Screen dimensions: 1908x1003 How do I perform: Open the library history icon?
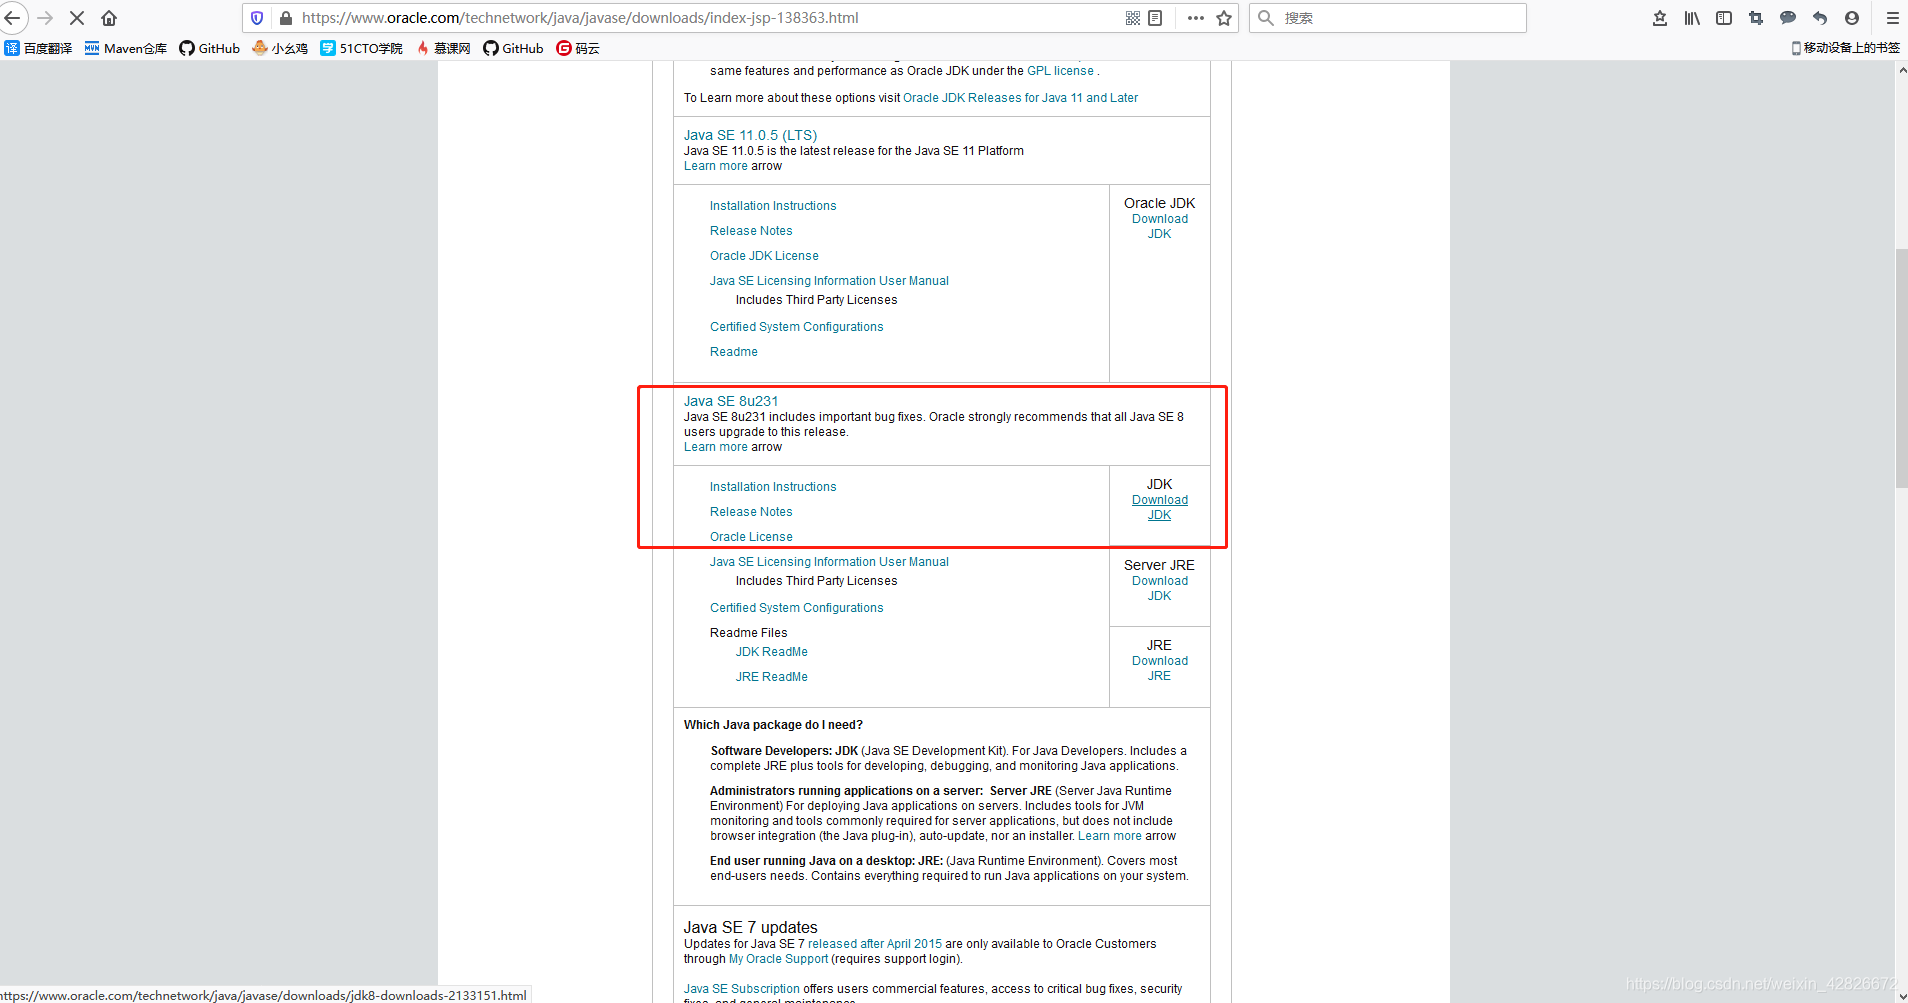pos(1692,18)
